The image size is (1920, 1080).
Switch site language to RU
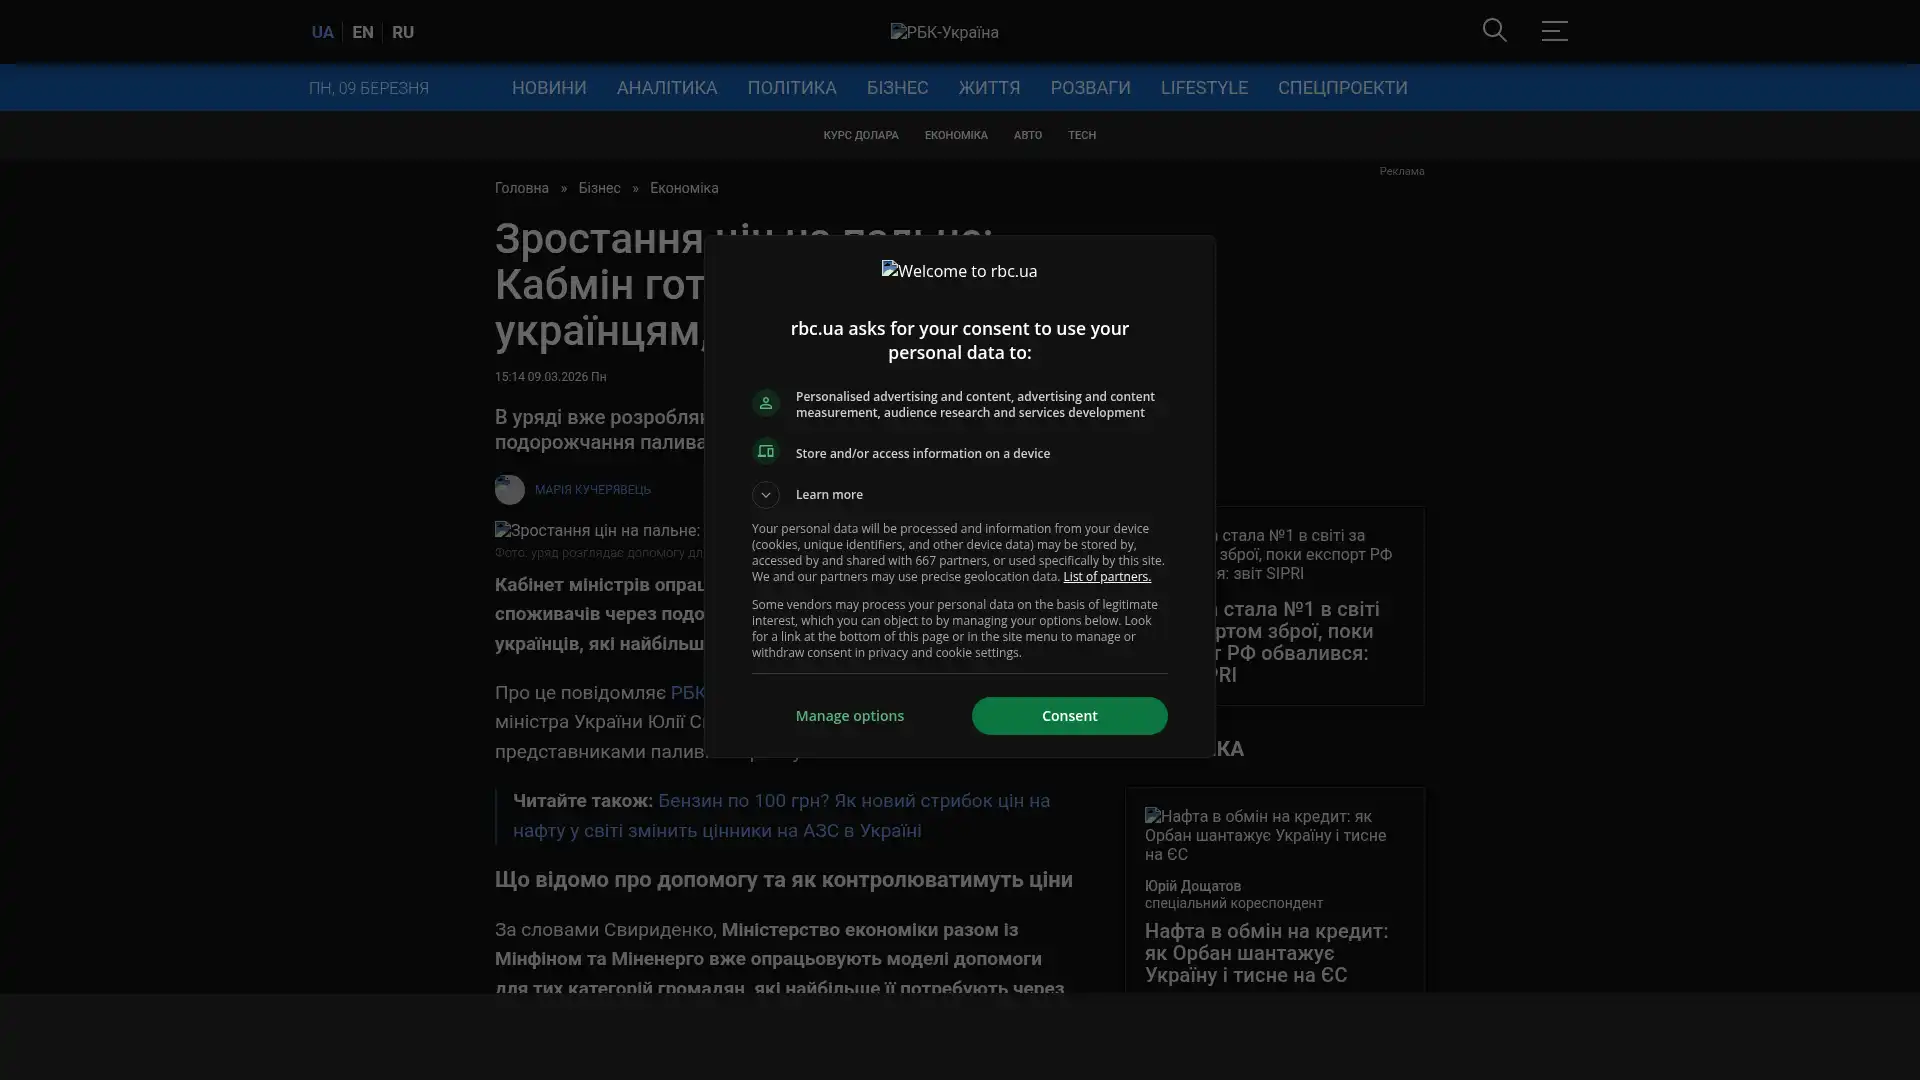pos(402,32)
